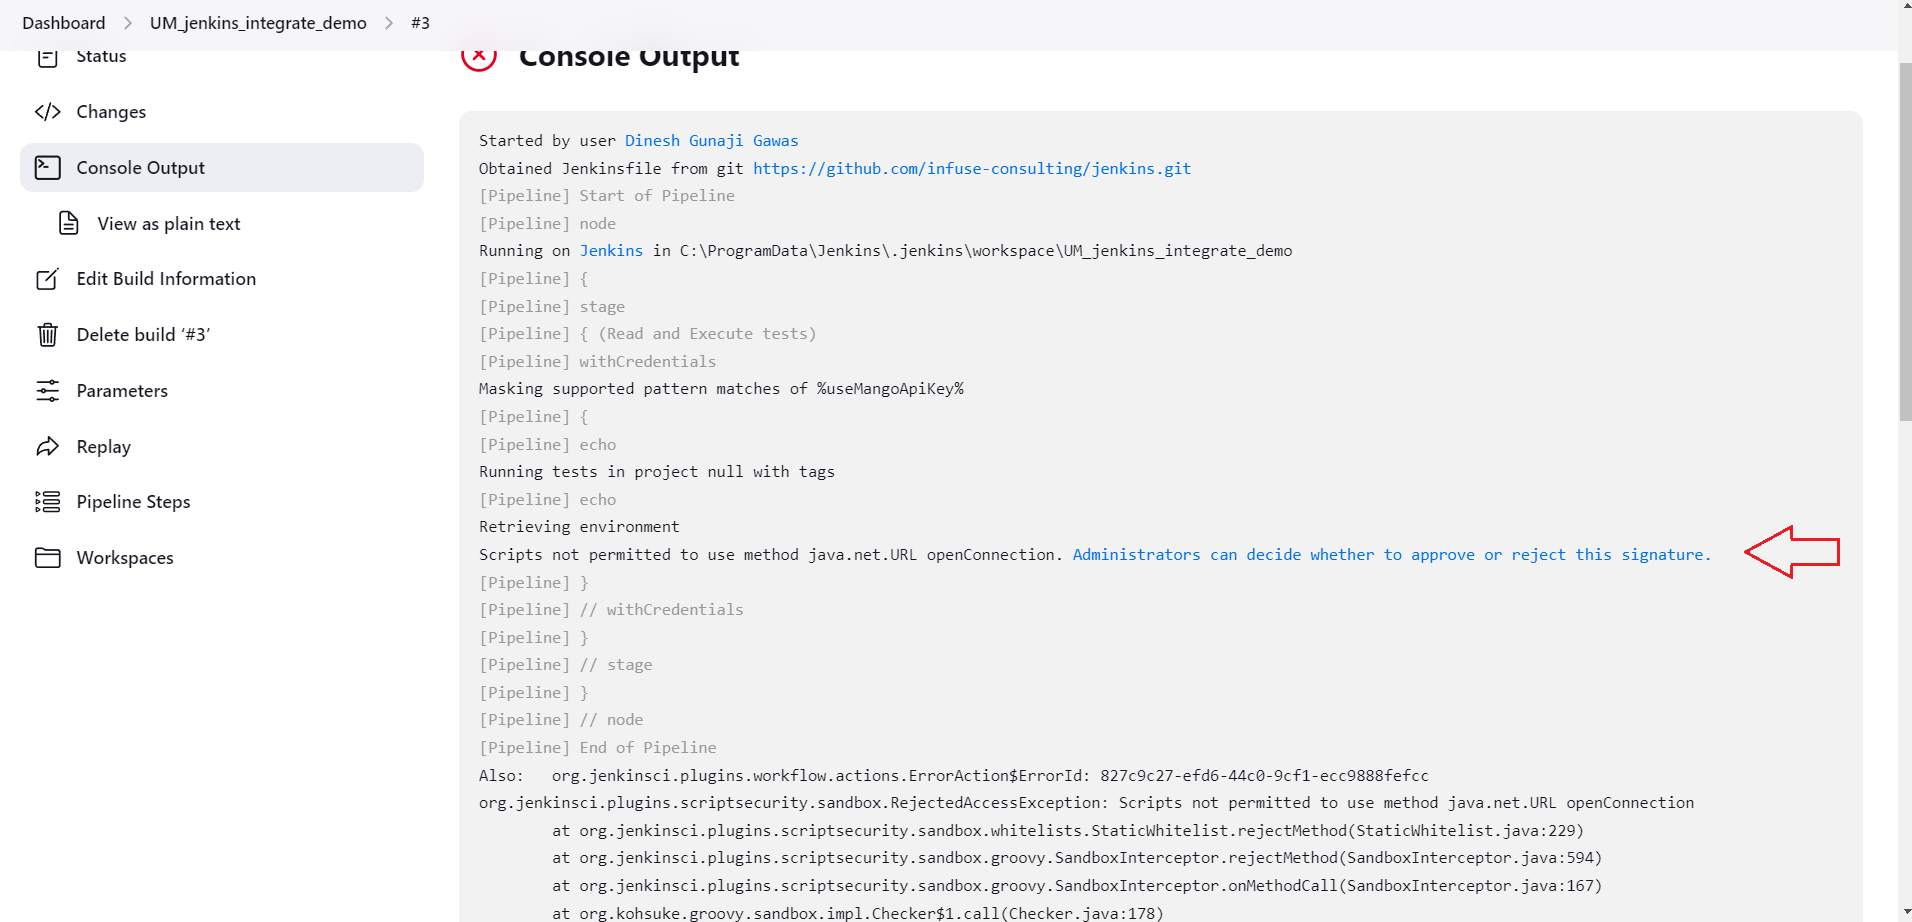Click '[Pipeline] Start of Pipeline' line
The height and width of the screenshot is (922, 1912).
[x=607, y=196]
